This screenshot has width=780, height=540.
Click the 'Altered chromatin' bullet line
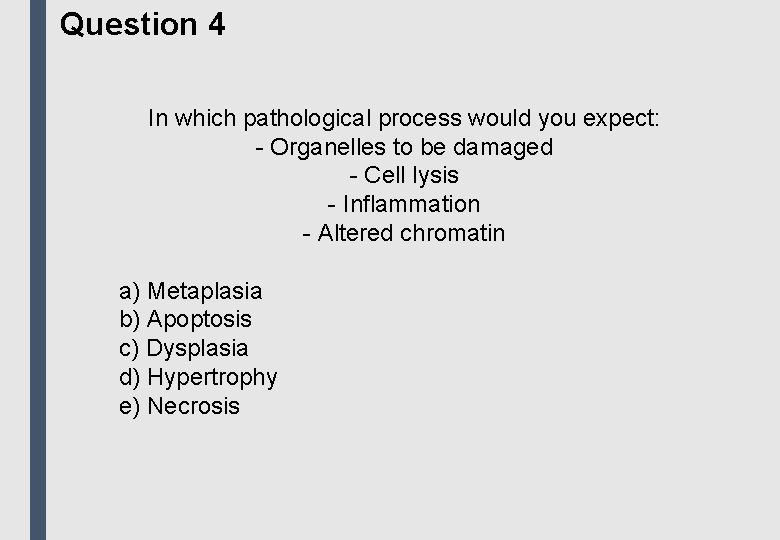[x=403, y=233]
